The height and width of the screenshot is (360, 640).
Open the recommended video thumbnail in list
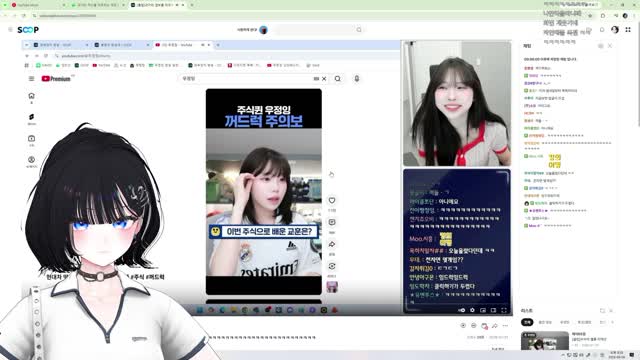click(544, 341)
